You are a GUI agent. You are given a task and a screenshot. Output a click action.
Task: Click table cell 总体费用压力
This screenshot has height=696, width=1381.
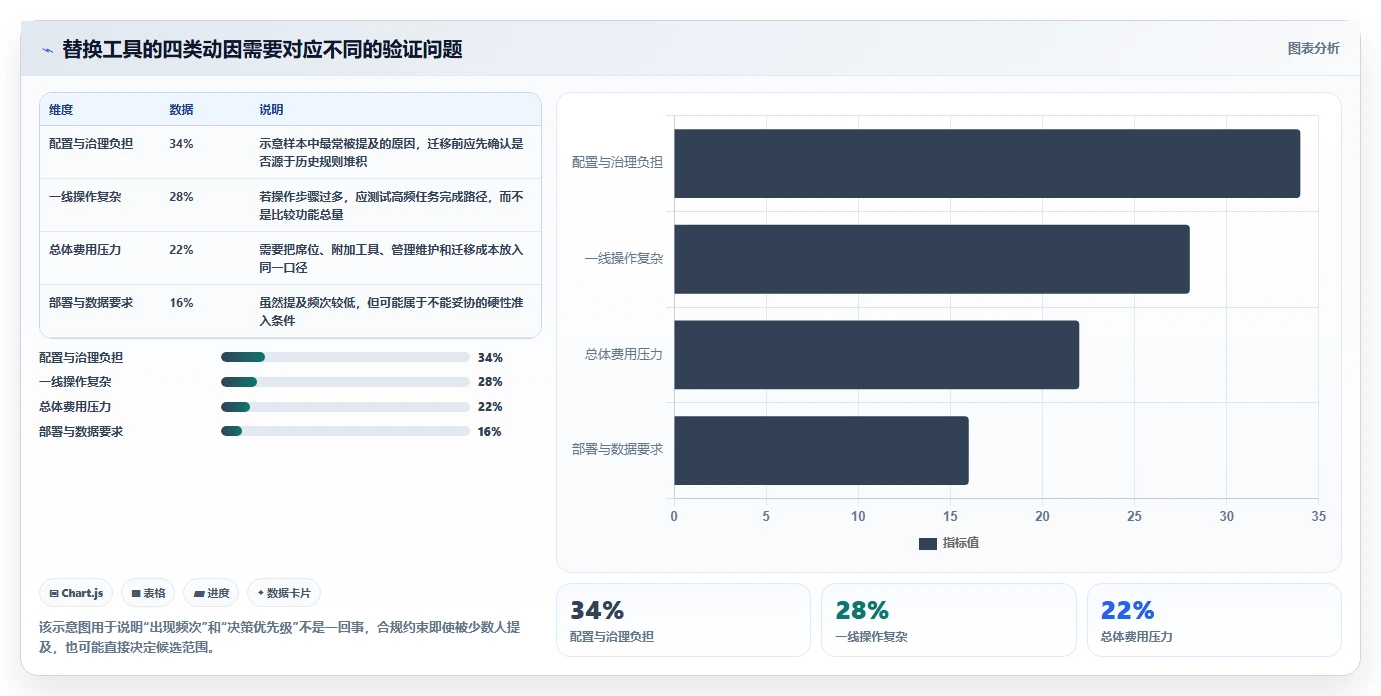[85, 249]
